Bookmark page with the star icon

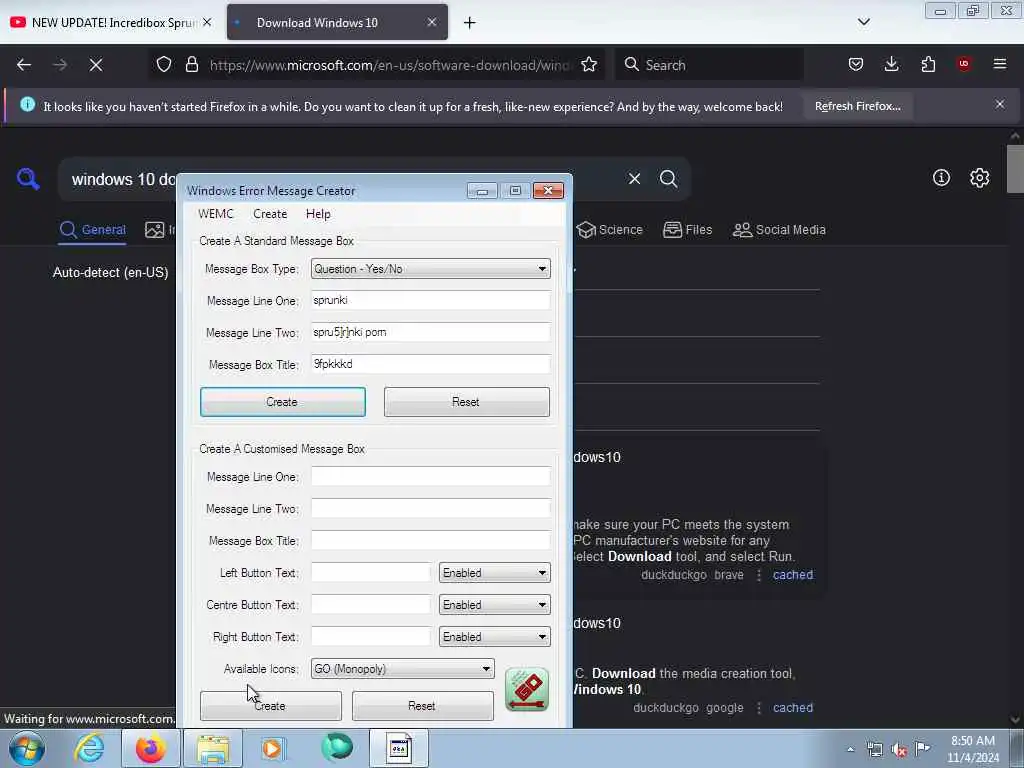click(x=589, y=65)
